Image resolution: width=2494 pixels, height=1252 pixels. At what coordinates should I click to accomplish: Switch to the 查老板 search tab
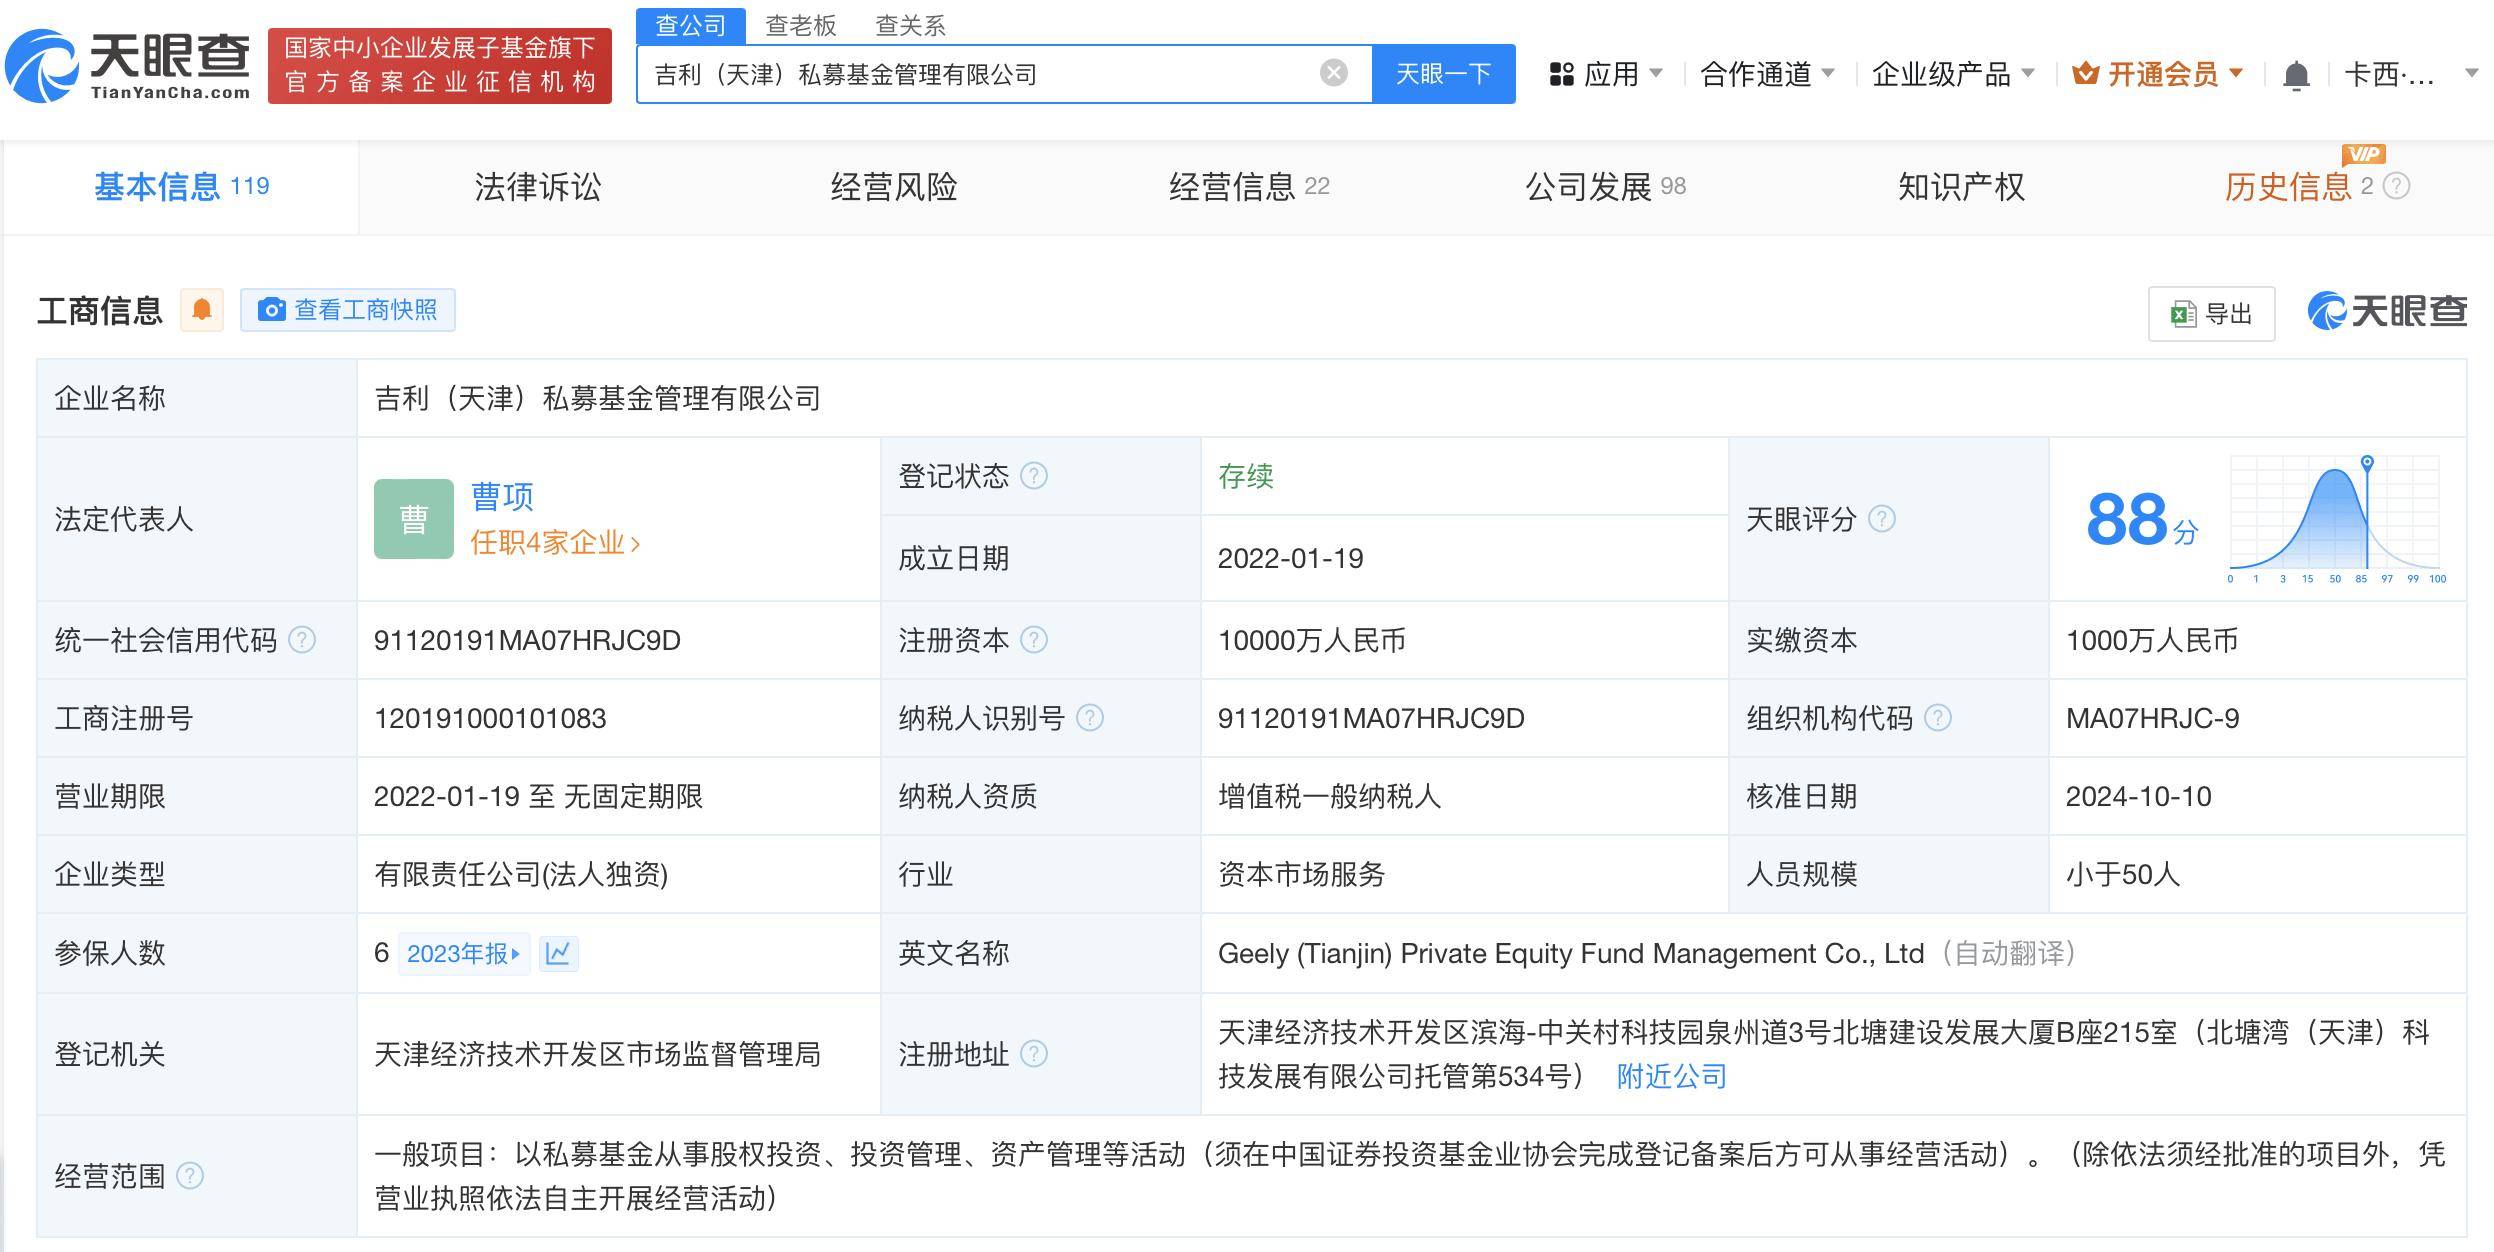(x=800, y=25)
